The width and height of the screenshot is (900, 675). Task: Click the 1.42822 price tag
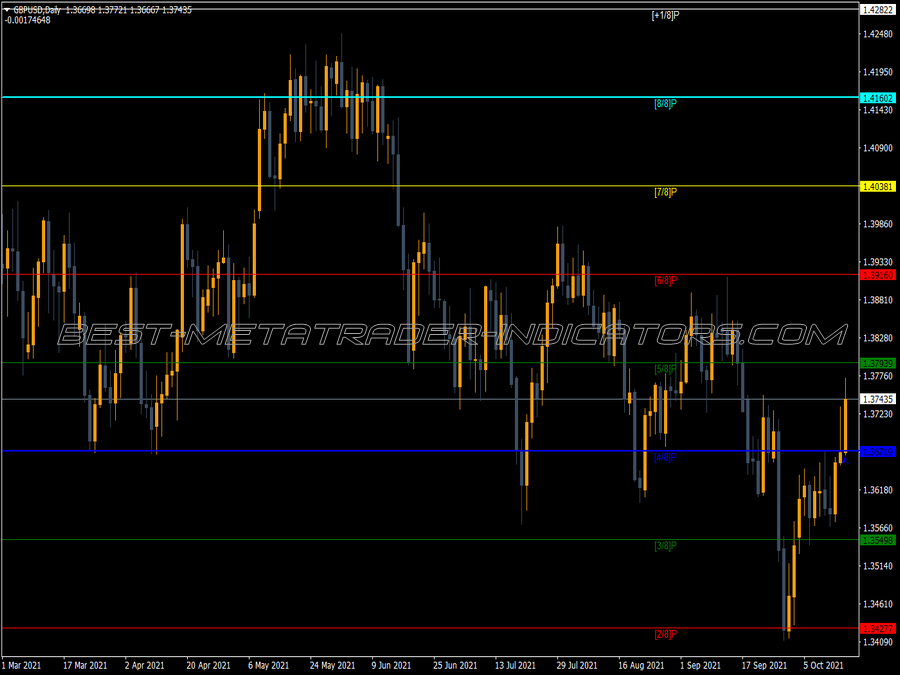[878, 10]
